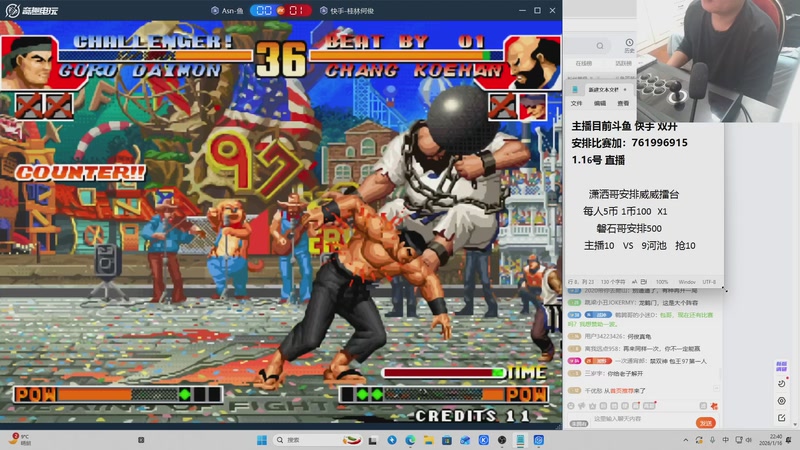
Task: Click the 100% zoom level in Notepad status bar
Action: 662,282
